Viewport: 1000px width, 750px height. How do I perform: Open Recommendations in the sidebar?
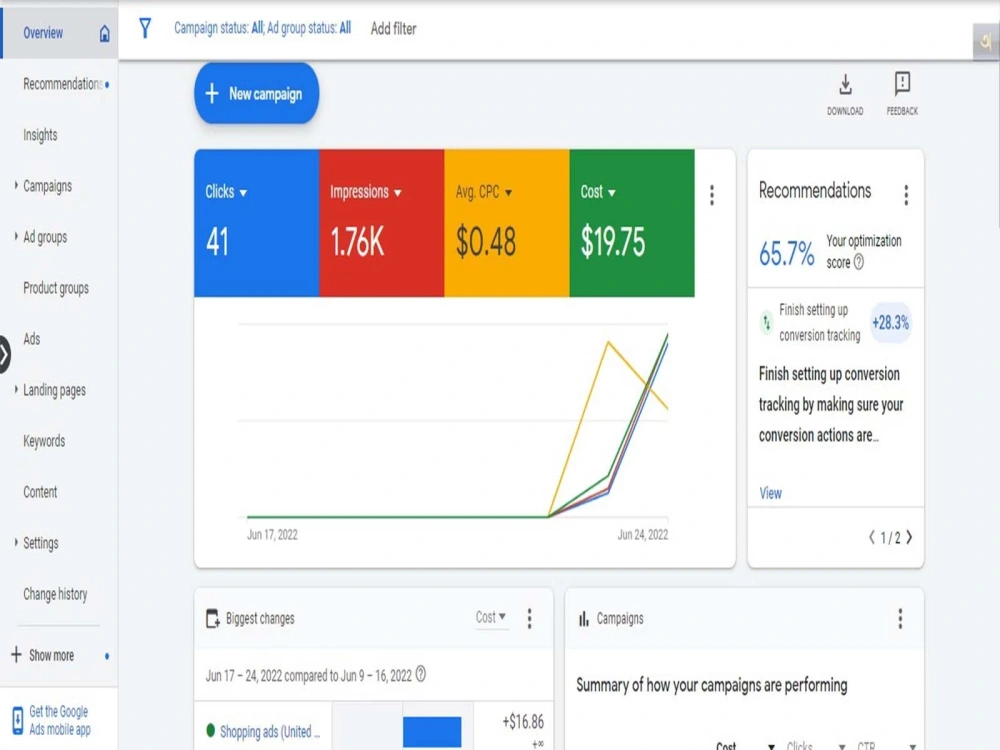[62, 84]
